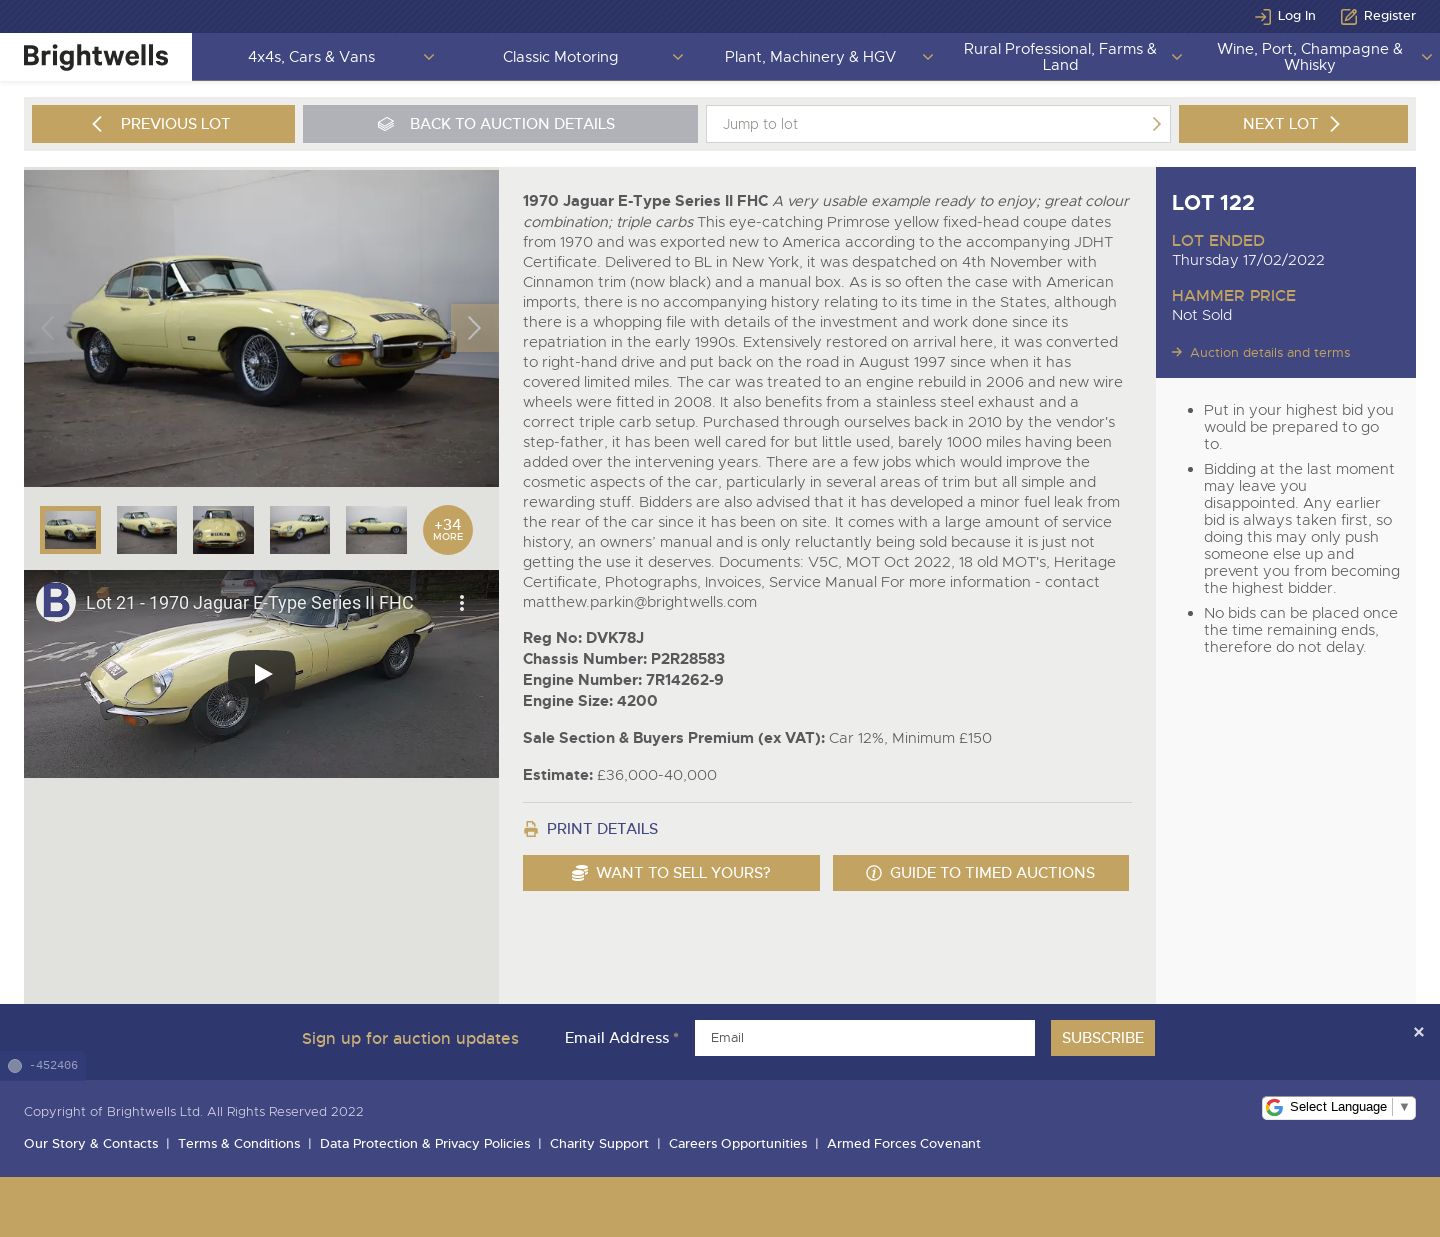Open video more options menu
This screenshot has height=1237, width=1440.
[x=461, y=603]
